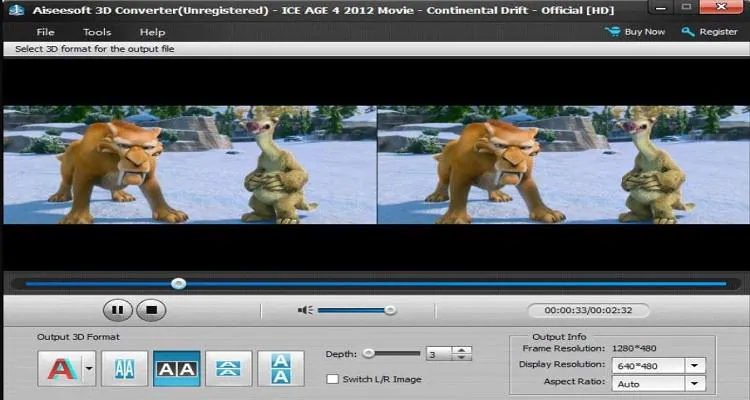Viewport: 750px width, 400px height.
Task: Click the left-eye video preview image
Action: tap(190, 165)
